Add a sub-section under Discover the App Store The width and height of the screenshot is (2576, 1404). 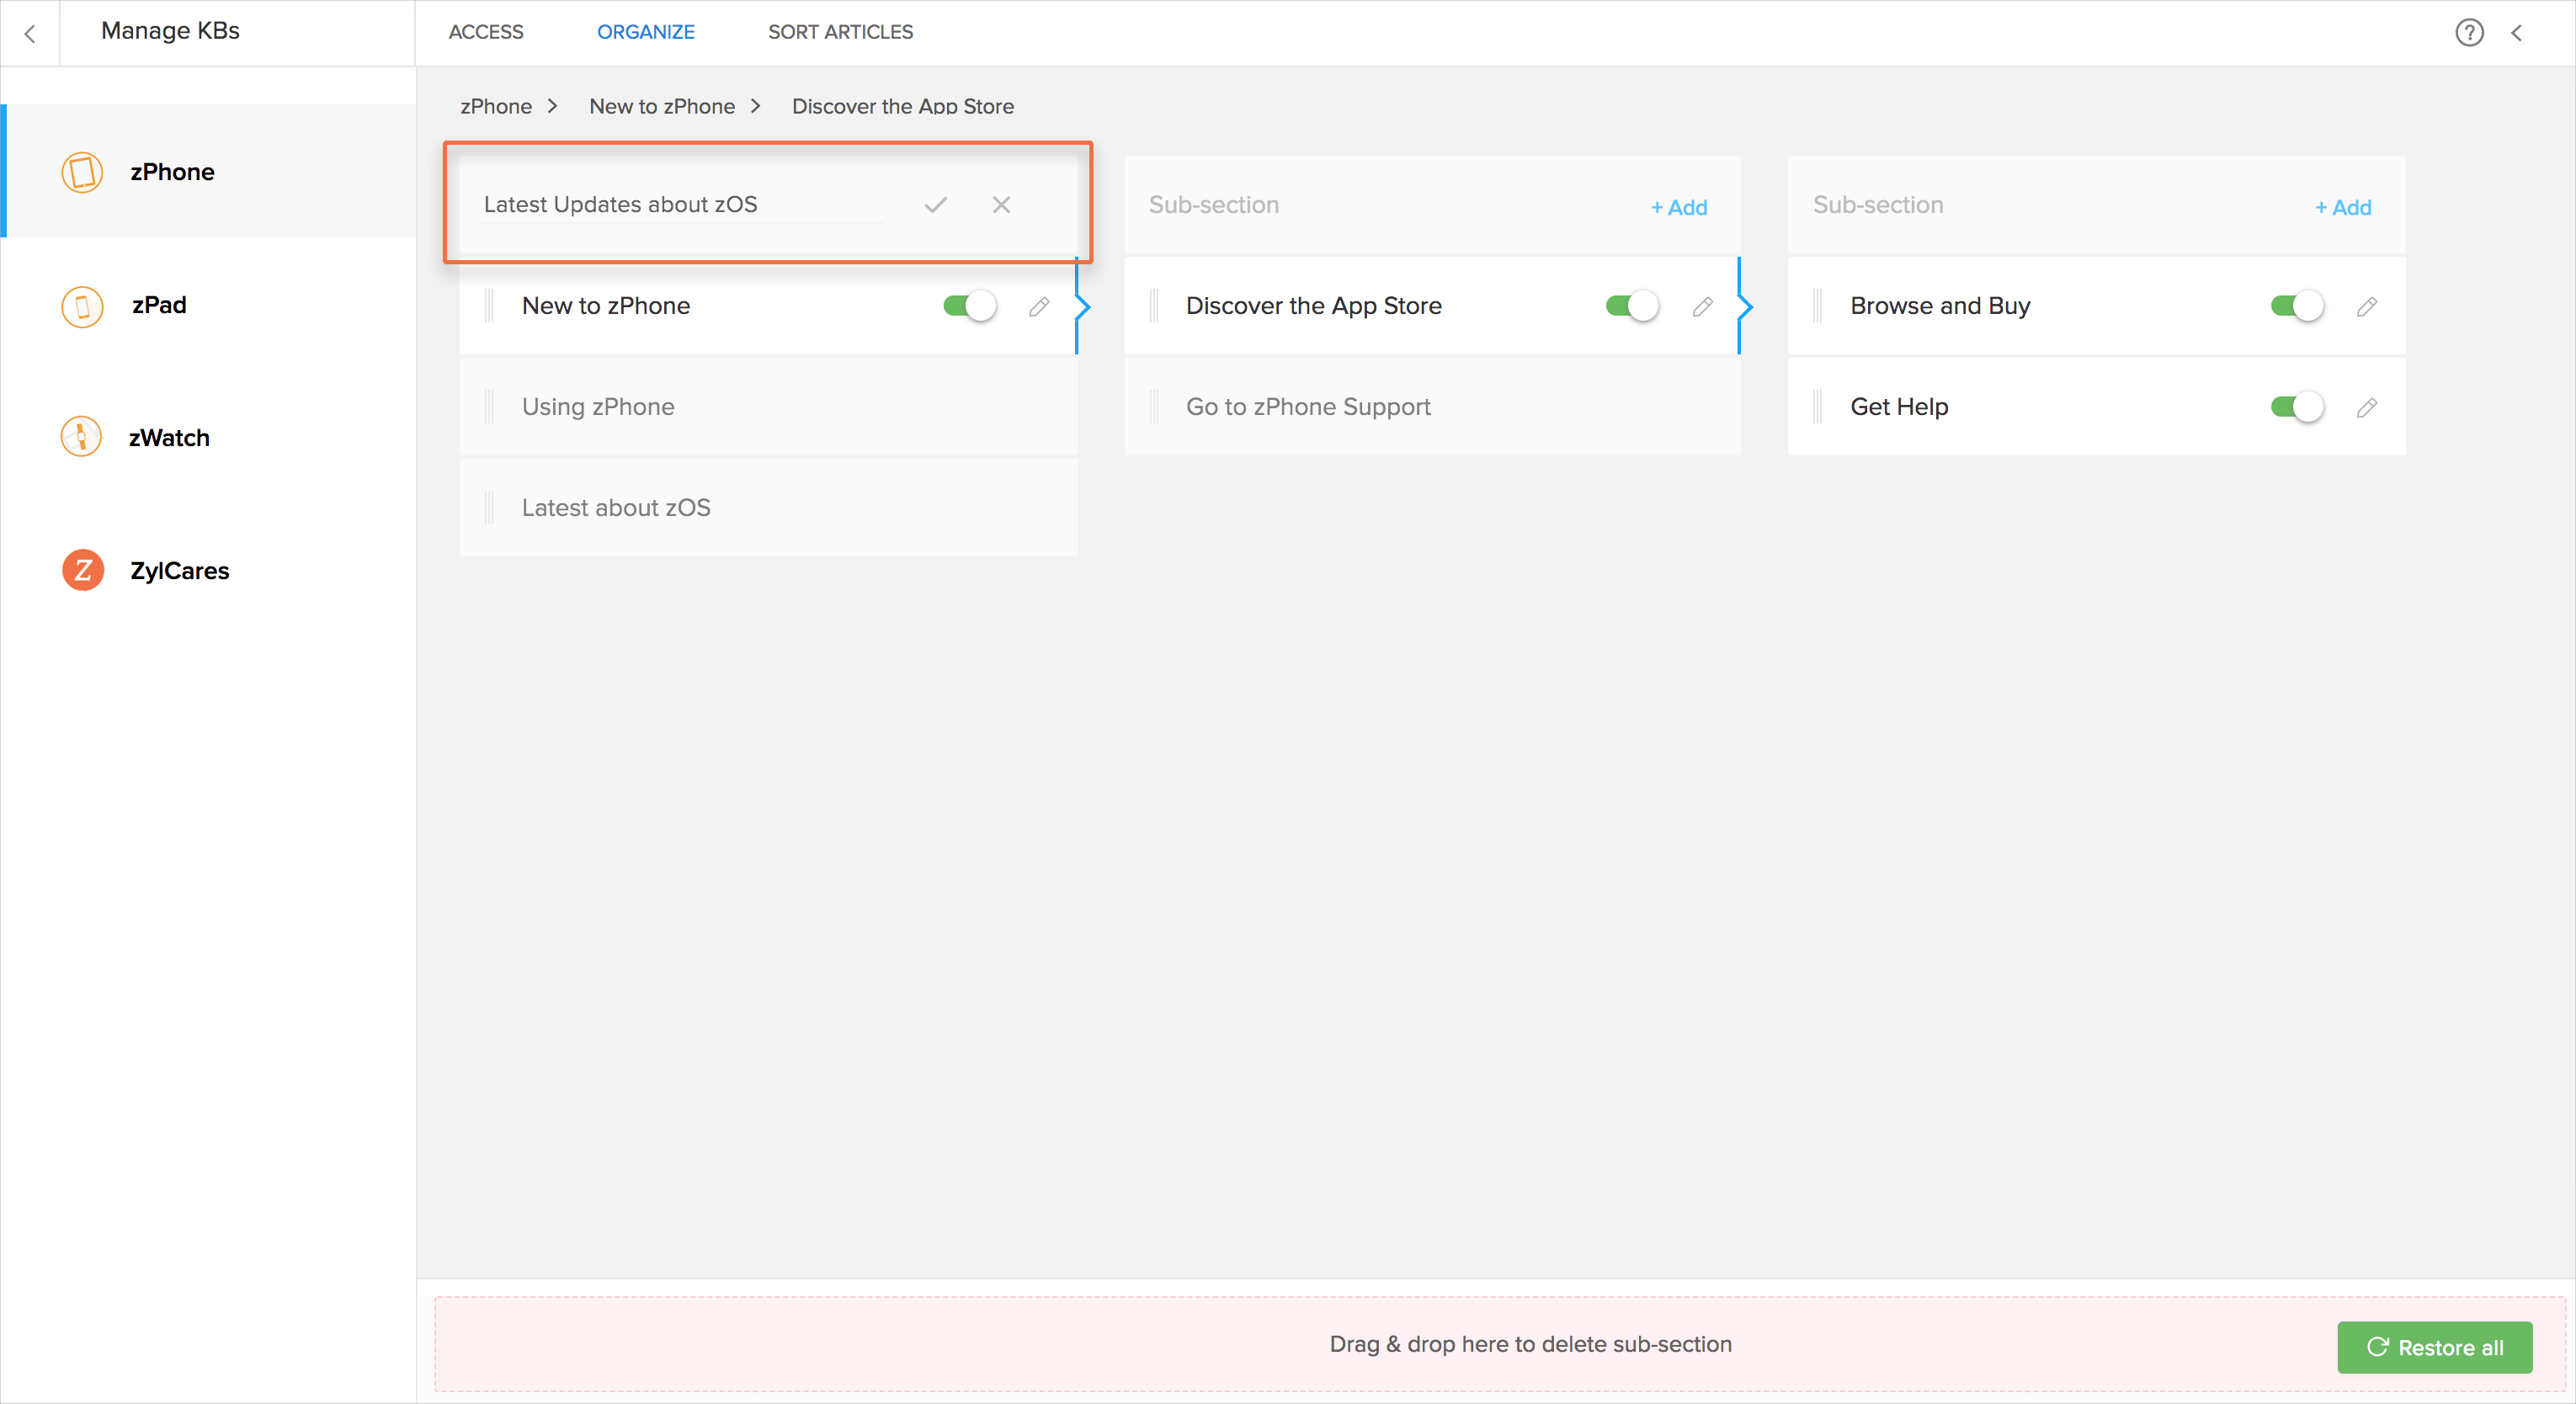pos(2343,207)
